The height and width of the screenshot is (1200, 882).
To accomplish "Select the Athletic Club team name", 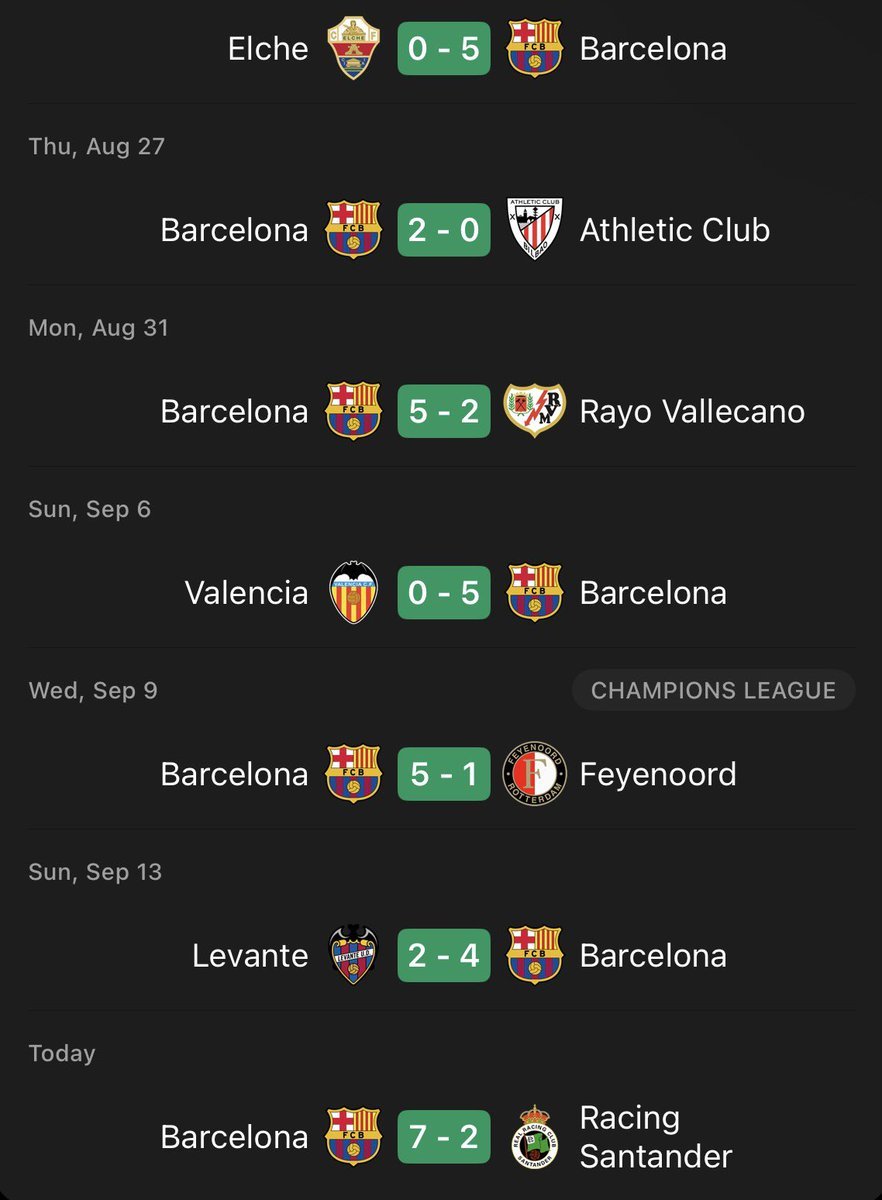I will pos(675,230).
